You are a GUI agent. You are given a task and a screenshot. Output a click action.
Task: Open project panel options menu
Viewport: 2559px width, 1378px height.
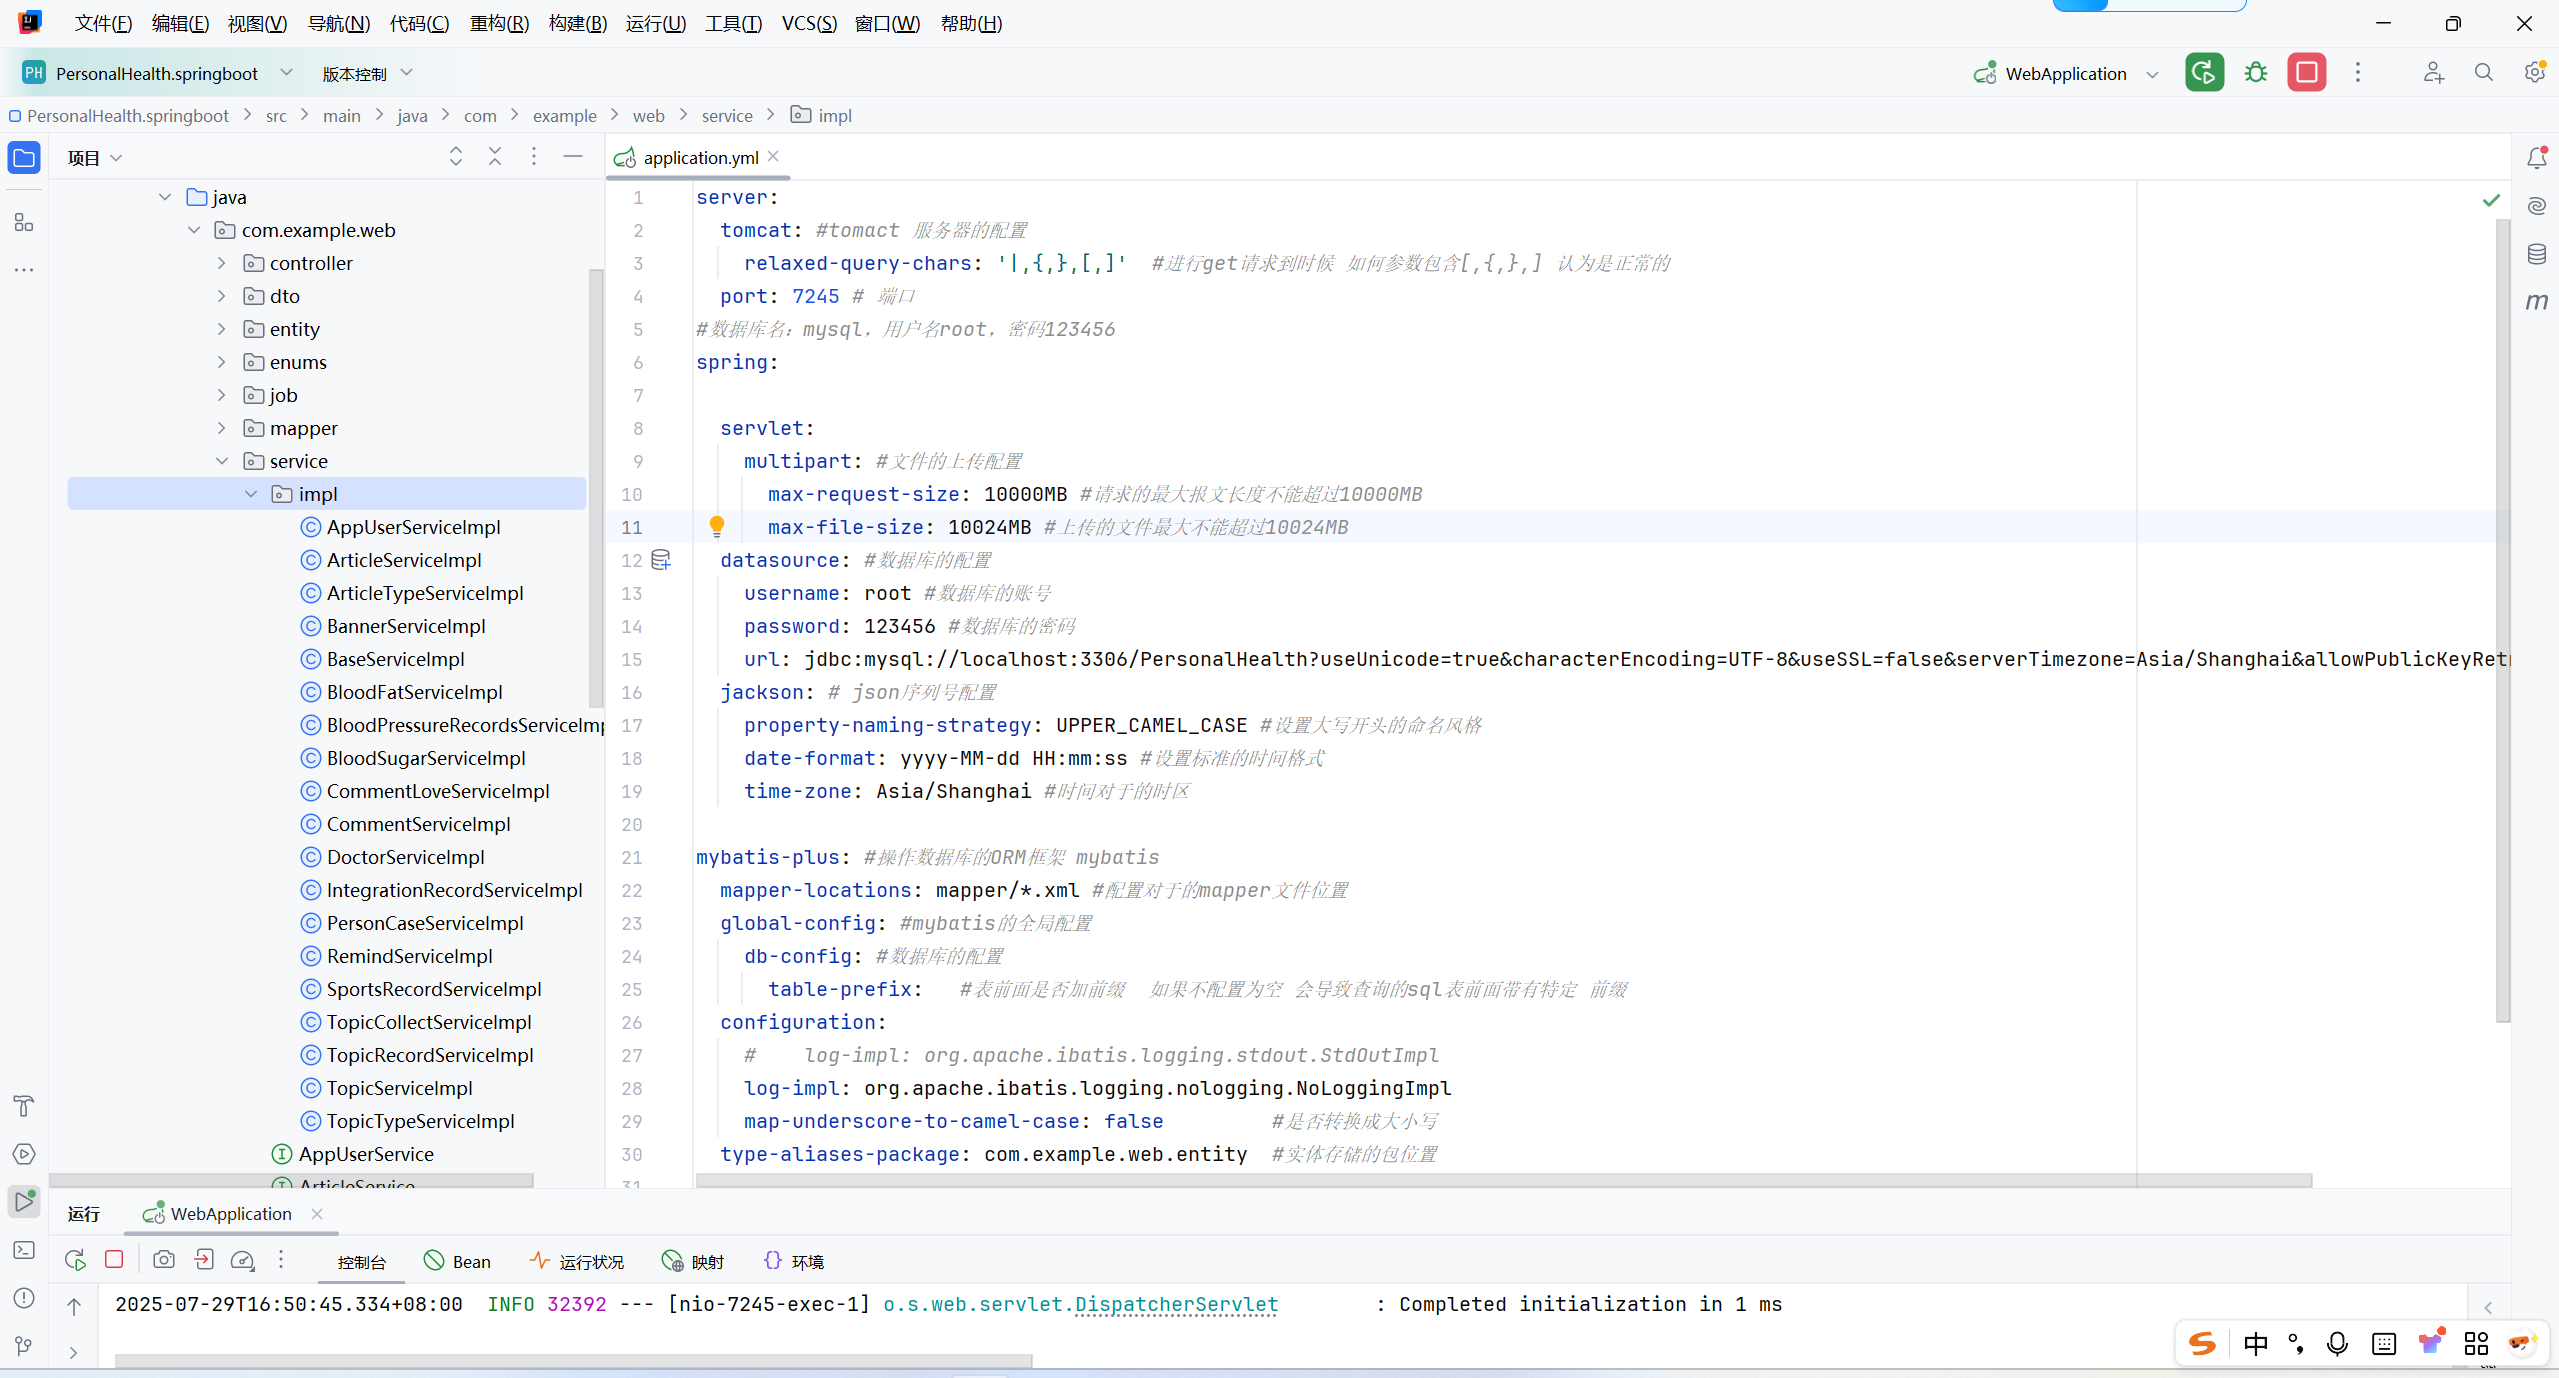(534, 157)
